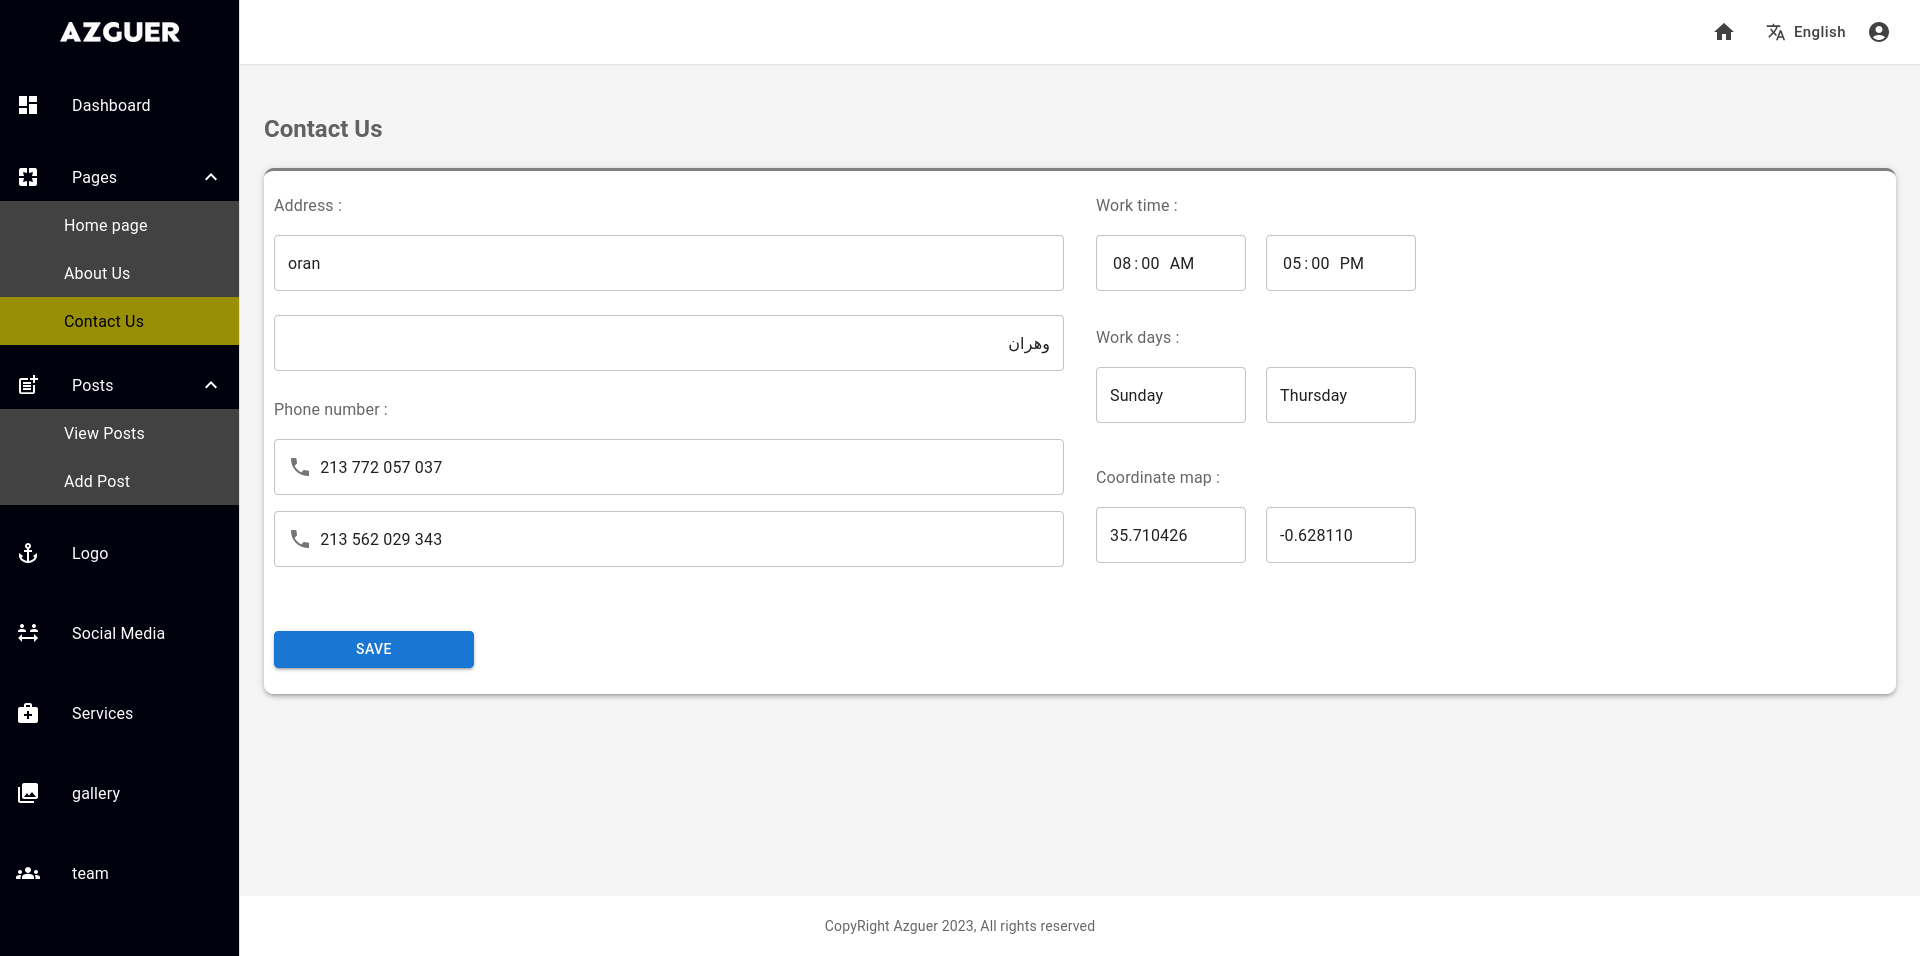Click the Services medical bag icon
This screenshot has width=1920, height=956.
(28, 713)
